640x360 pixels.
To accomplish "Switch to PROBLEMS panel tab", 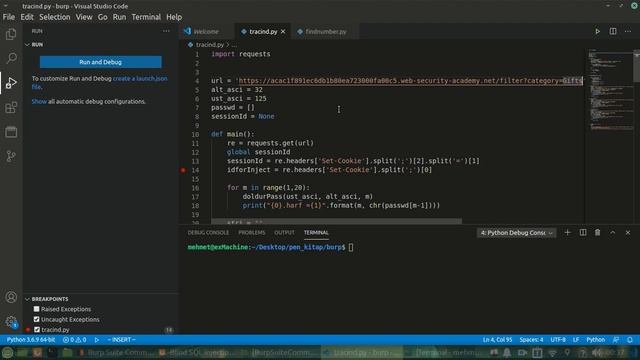I will pyautogui.click(x=252, y=233).
